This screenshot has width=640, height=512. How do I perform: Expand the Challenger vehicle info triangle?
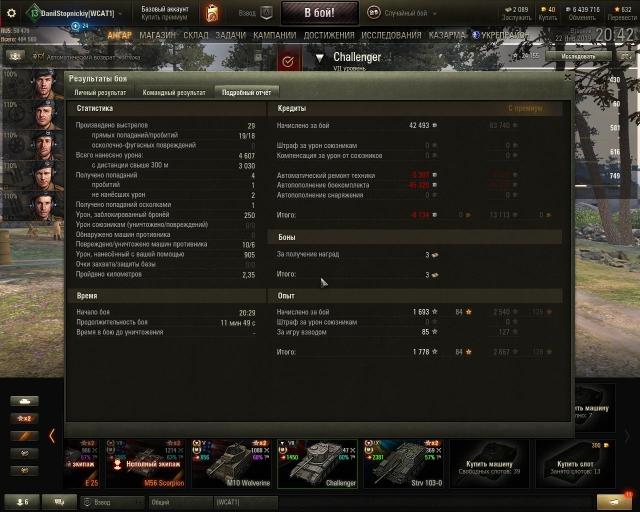[320, 59]
